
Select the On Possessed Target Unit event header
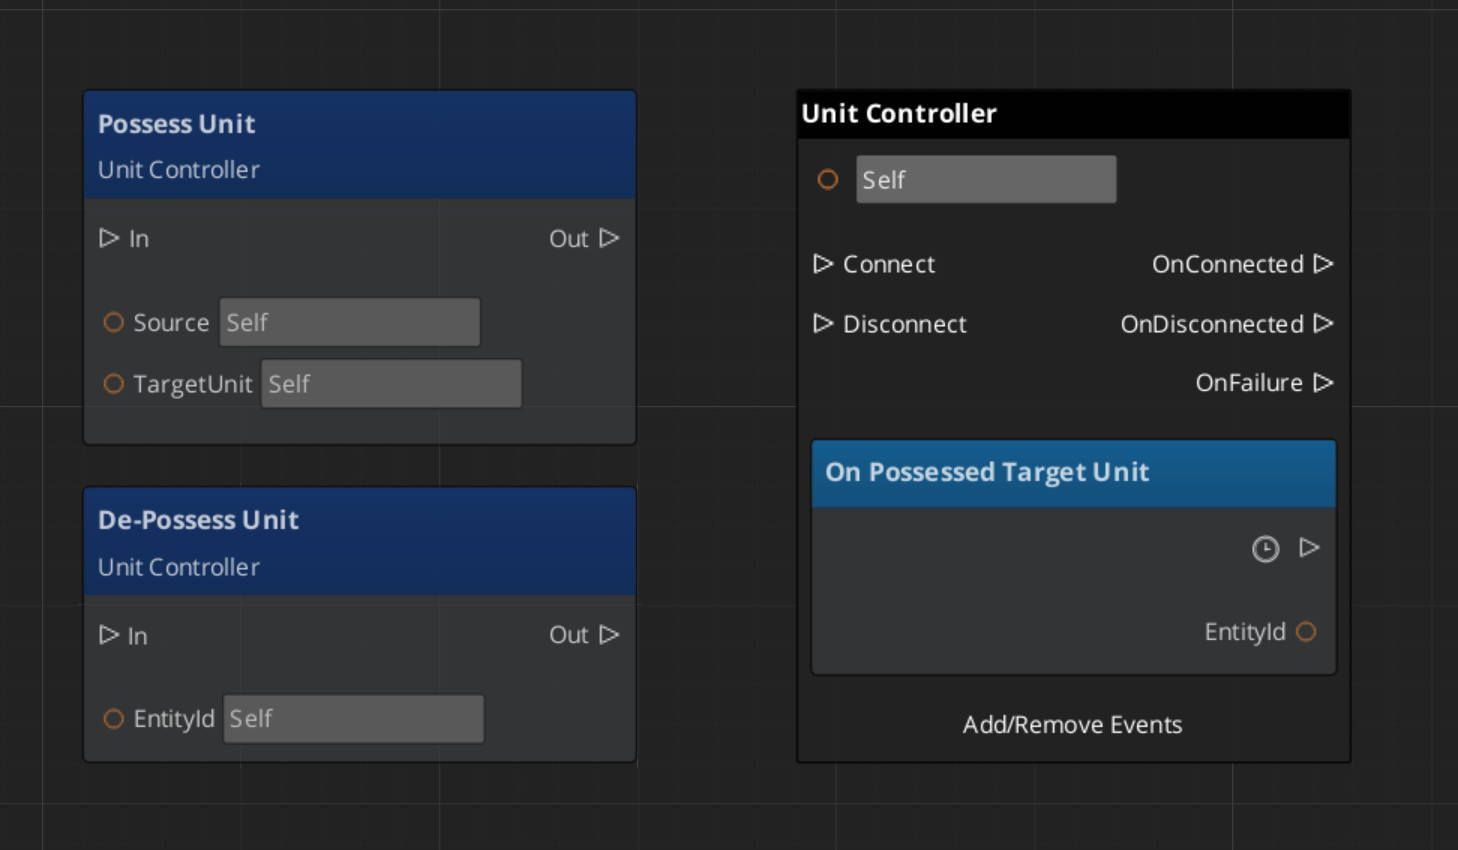1073,473
